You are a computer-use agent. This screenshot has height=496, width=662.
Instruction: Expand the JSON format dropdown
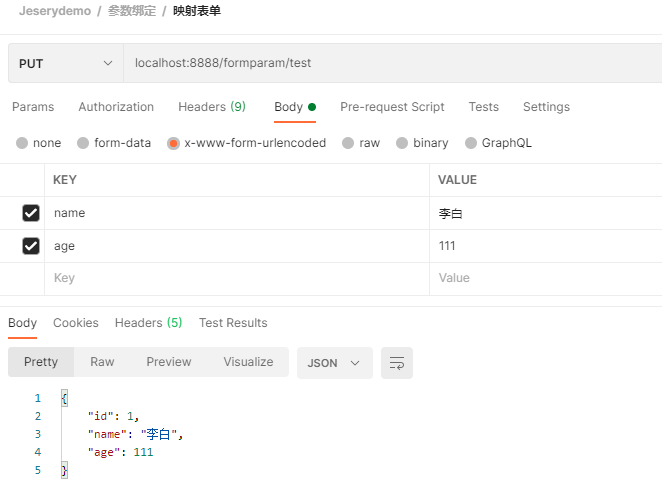tap(334, 362)
